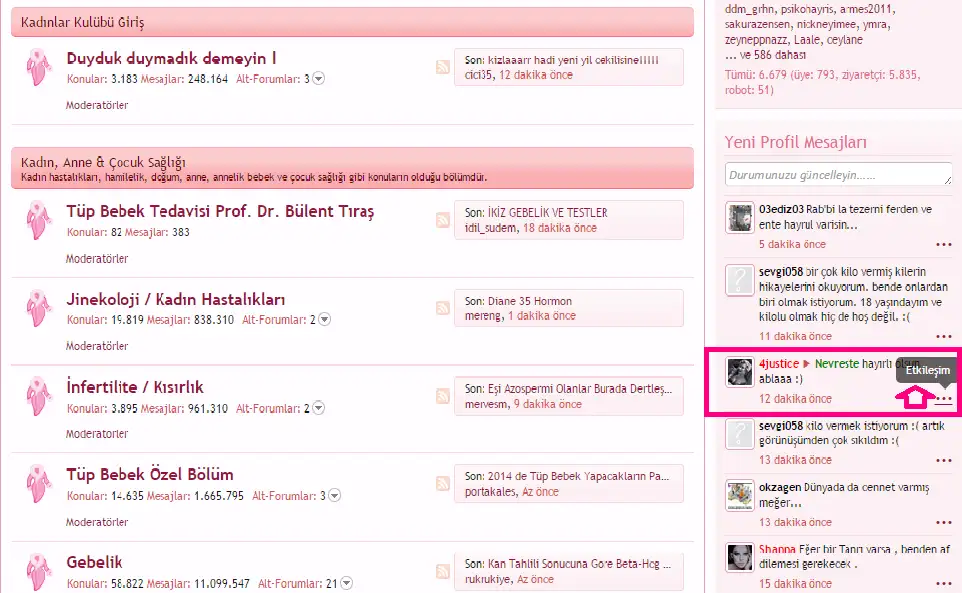Open interaction dots on sevgi058 13 dakika önce message
The width and height of the screenshot is (962, 593).
[944, 461]
